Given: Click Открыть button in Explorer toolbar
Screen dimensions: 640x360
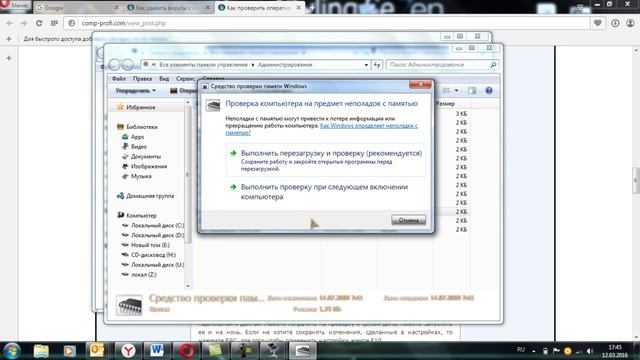Looking at the screenshot, I should 182,91.
